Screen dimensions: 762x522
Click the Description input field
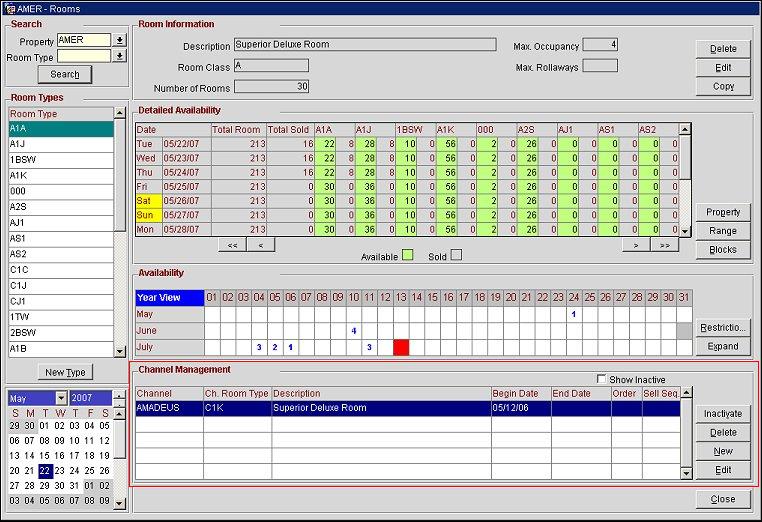364,45
